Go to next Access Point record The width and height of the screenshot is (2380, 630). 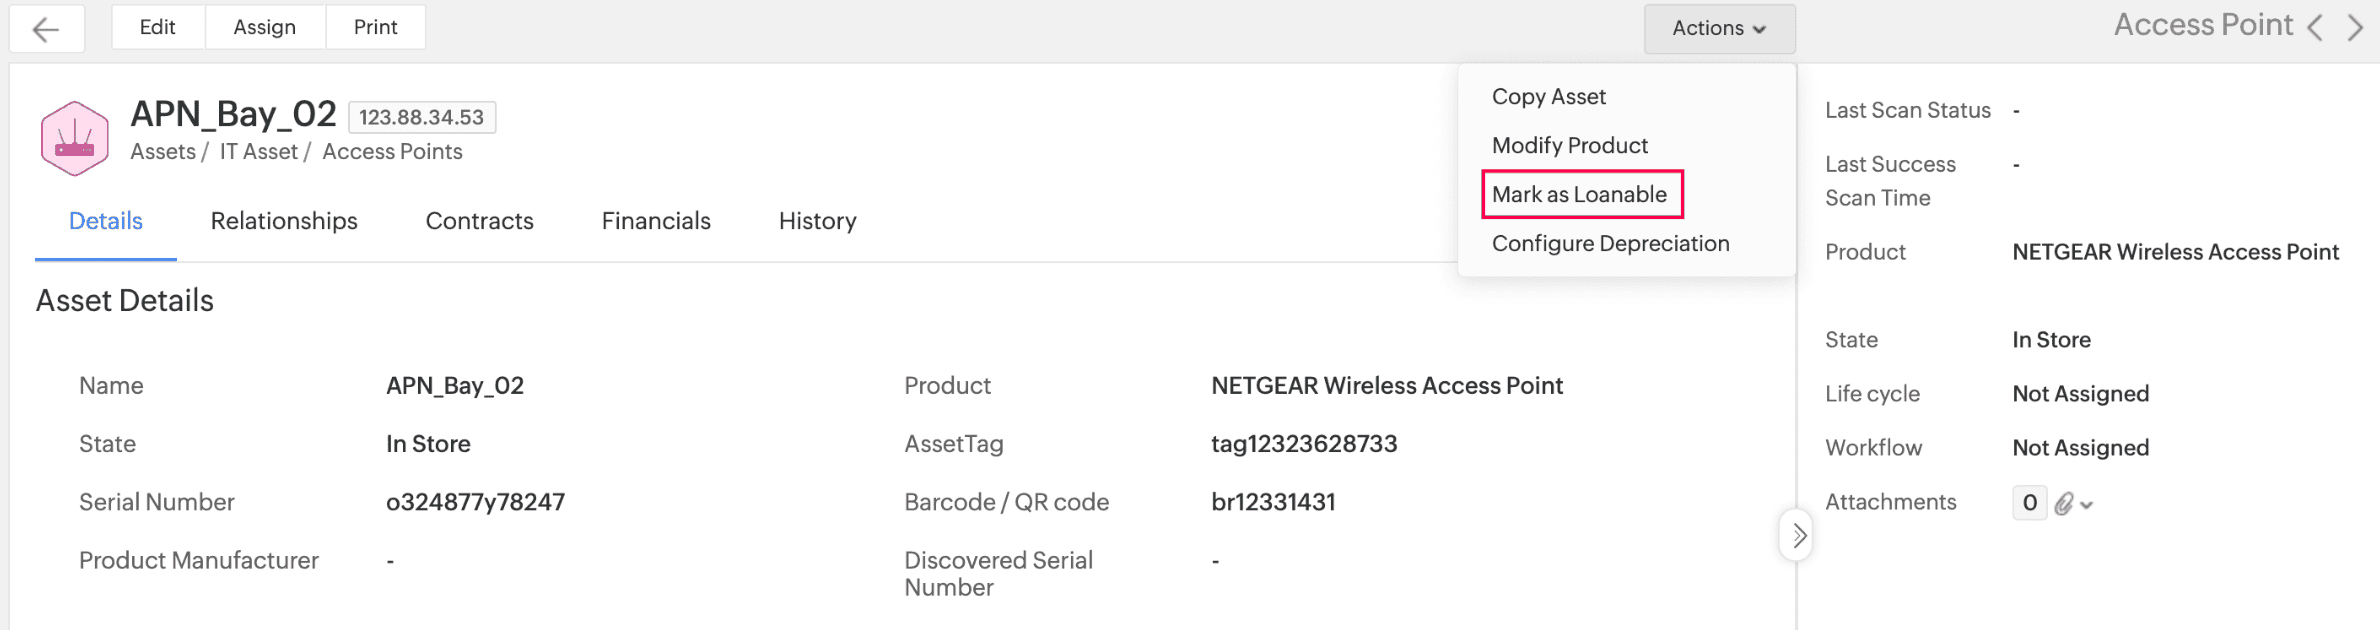point(2355,27)
